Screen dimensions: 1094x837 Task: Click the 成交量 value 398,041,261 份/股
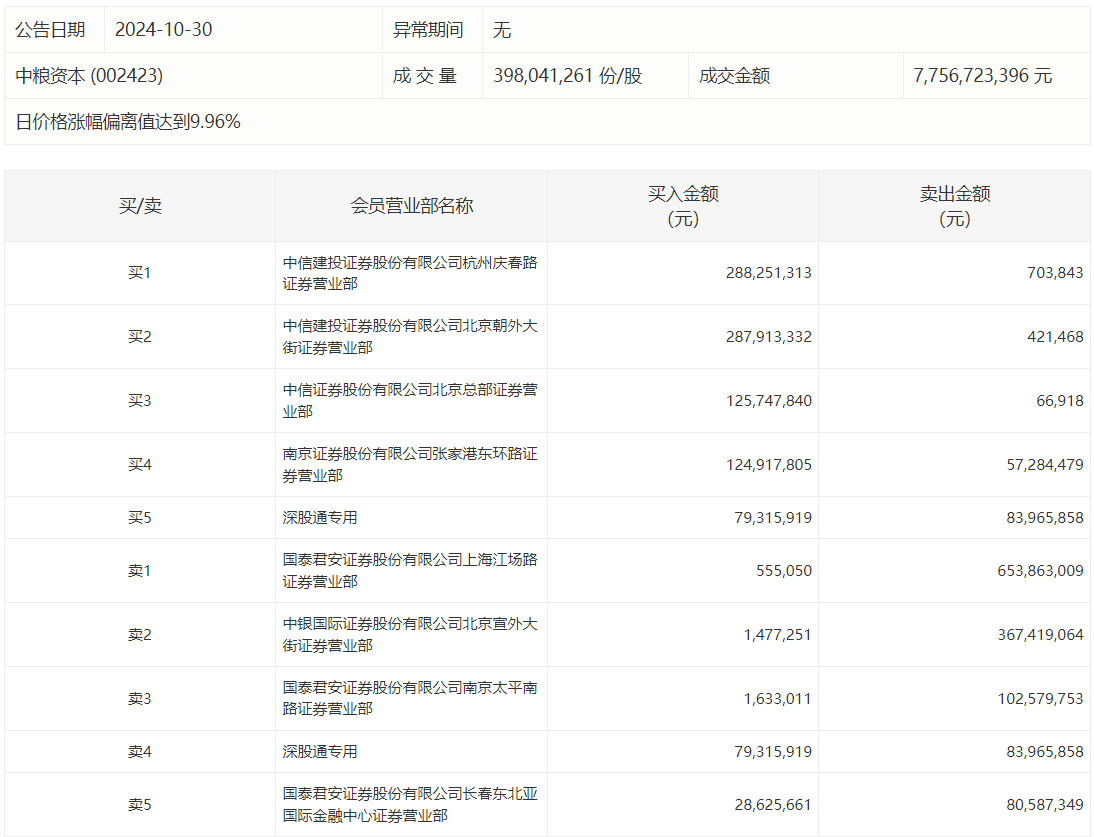567,76
